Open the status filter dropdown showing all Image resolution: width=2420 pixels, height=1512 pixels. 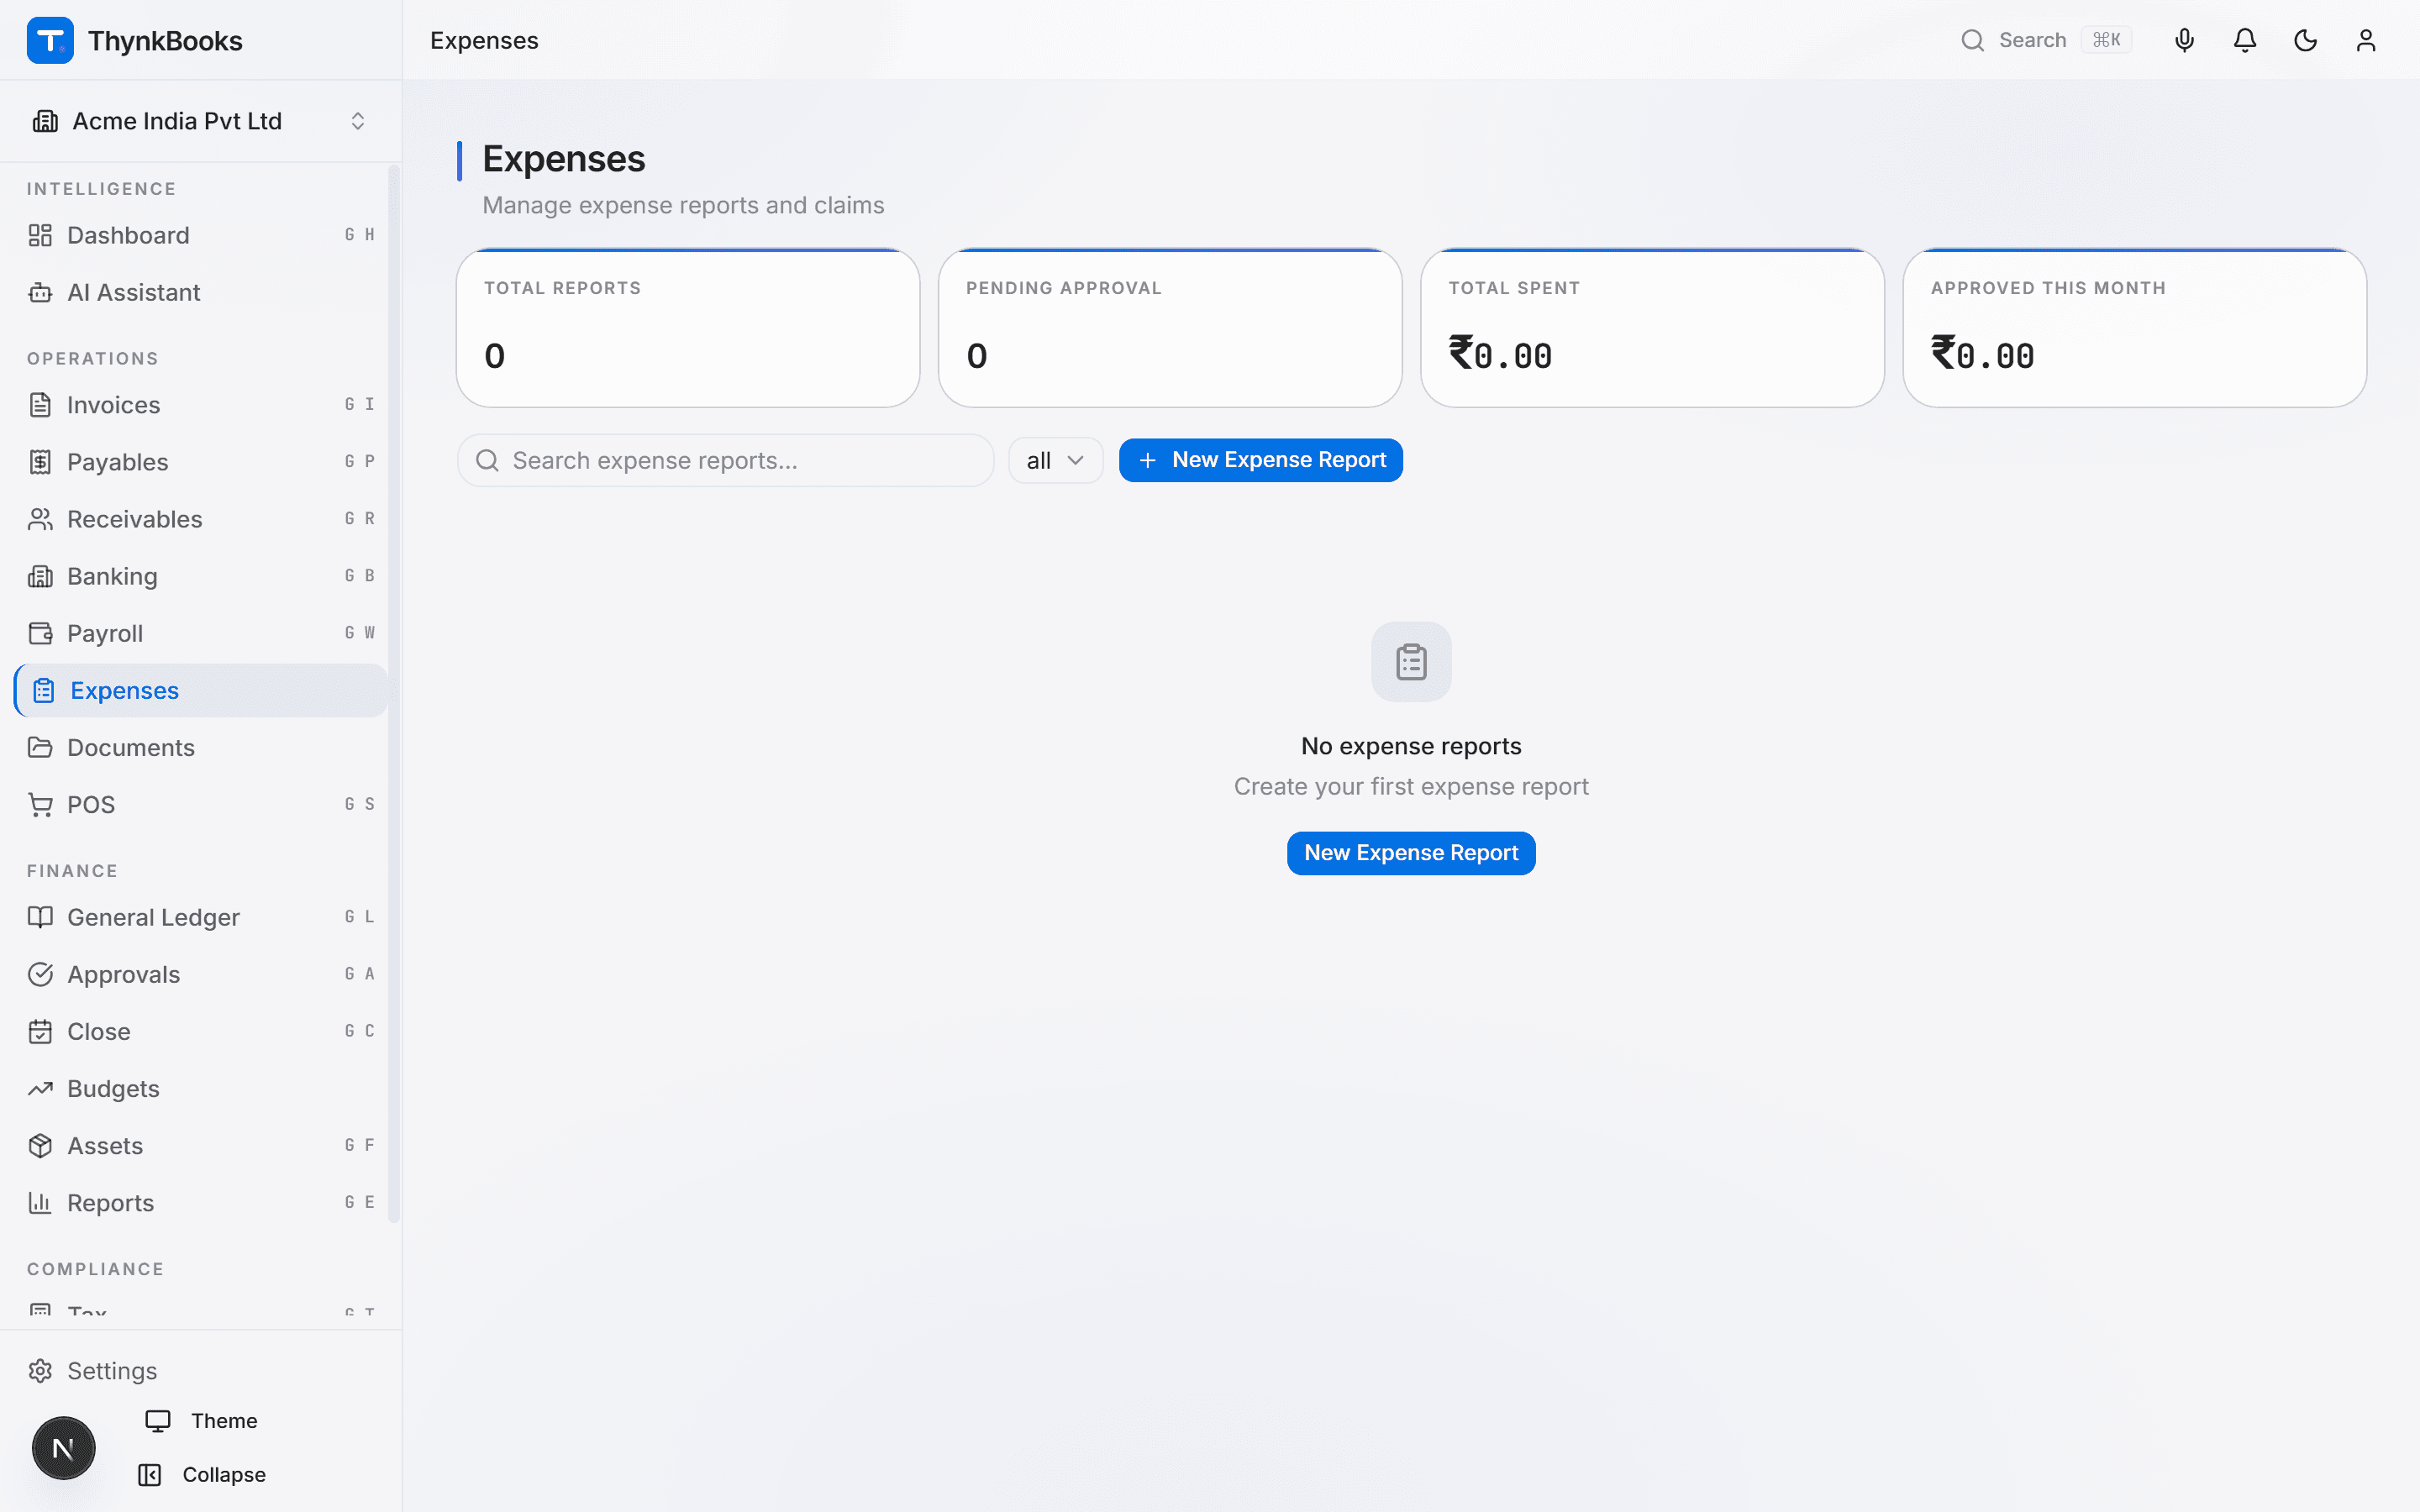(1055, 460)
